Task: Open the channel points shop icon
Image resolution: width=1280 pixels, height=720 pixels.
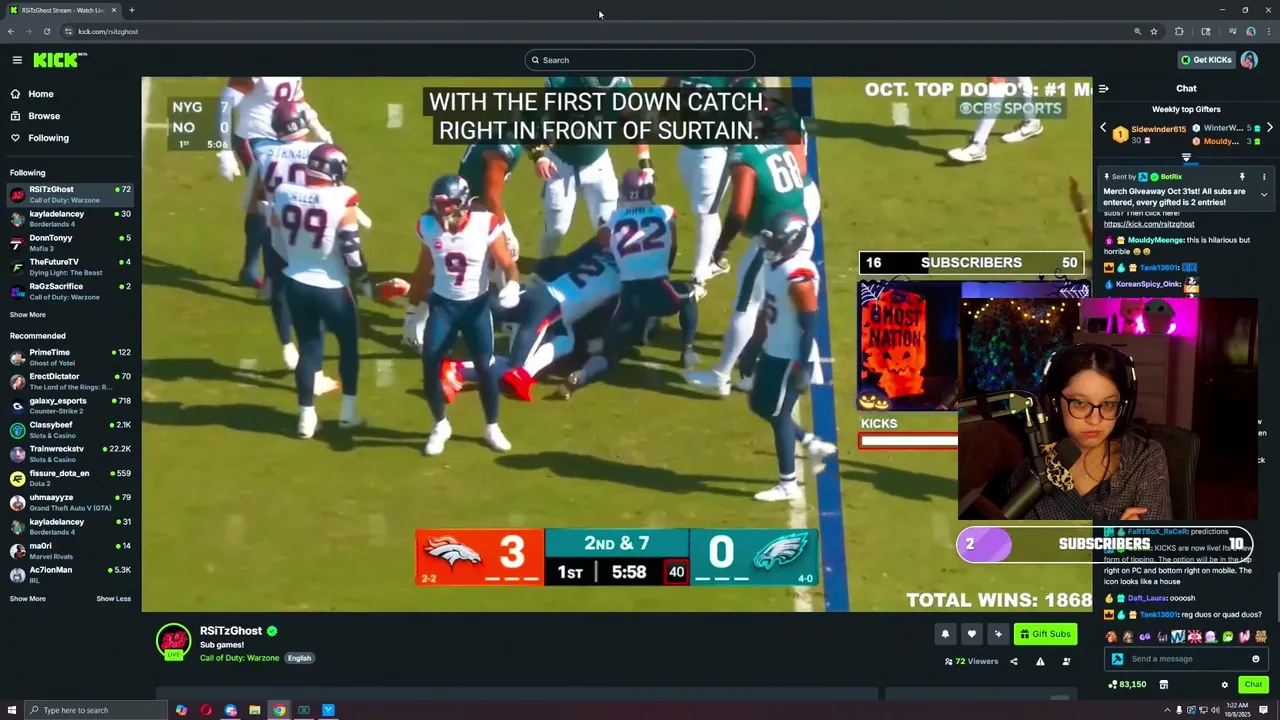Action: pos(1163,685)
